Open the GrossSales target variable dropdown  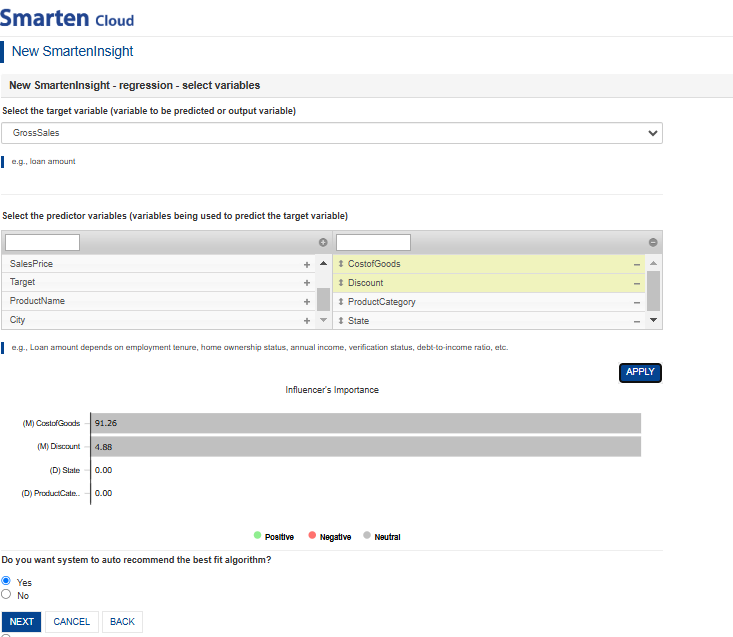[332, 133]
